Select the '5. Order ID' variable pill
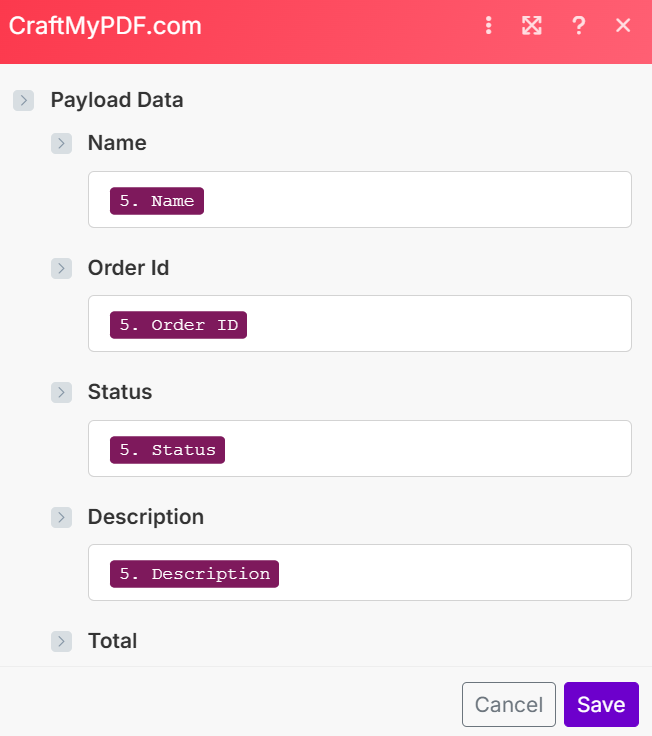Image resolution: width=652 pixels, height=736 pixels. click(x=178, y=325)
